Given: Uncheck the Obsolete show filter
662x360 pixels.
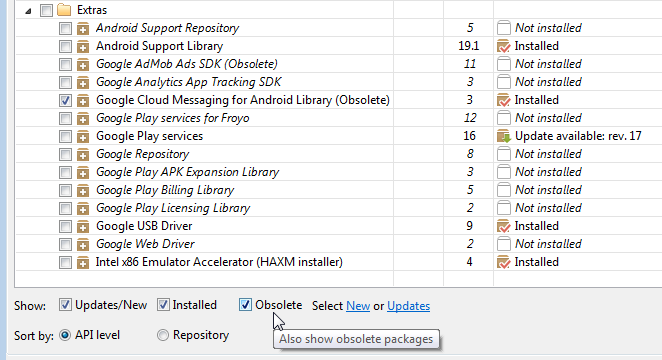Looking at the screenshot, I should [x=245, y=305].
